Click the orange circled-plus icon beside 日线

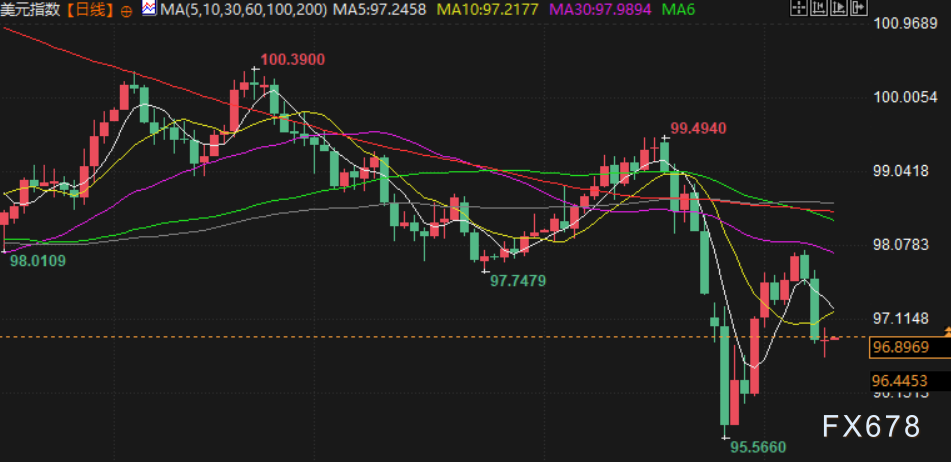point(126,10)
